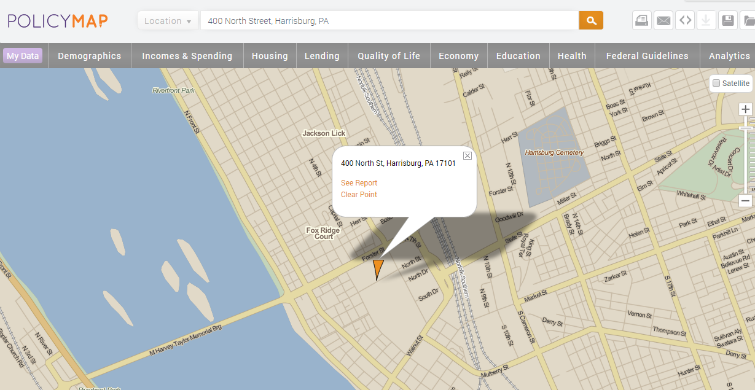Click the open folder icon
755x390 pixels.
[748, 21]
